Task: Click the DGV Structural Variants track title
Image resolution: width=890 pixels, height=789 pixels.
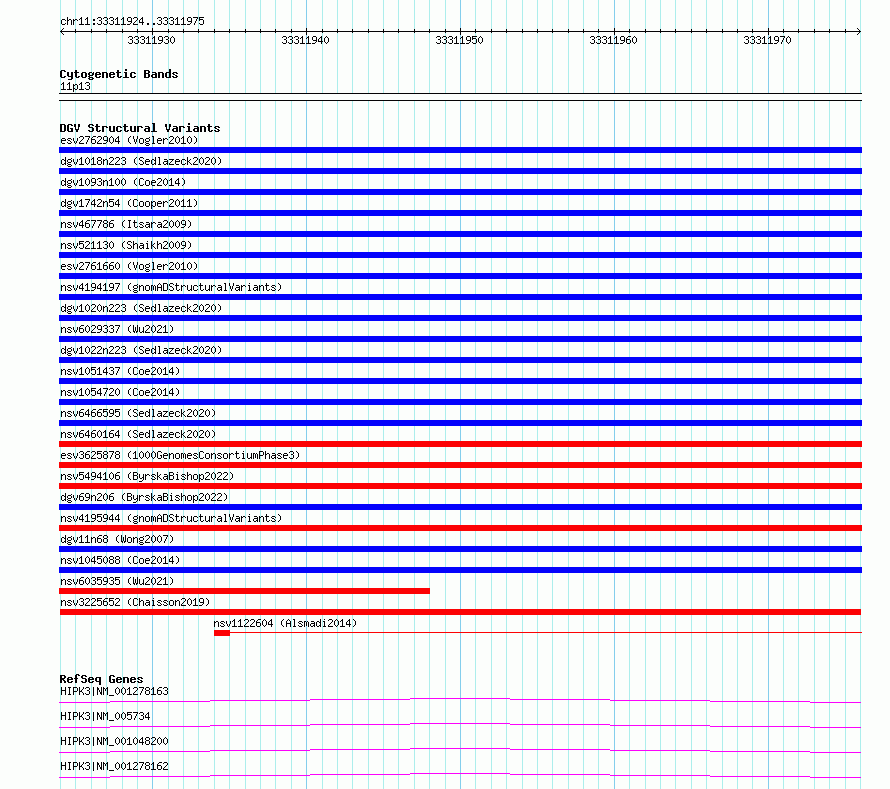Action: (x=140, y=128)
